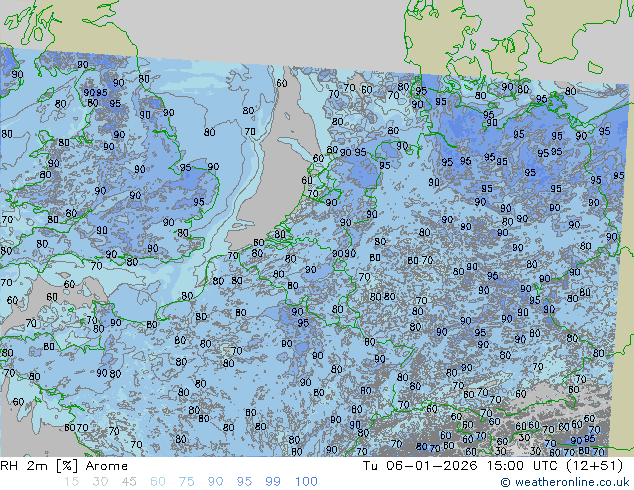Click the legend value 99
The image size is (634, 490).
click(273, 482)
